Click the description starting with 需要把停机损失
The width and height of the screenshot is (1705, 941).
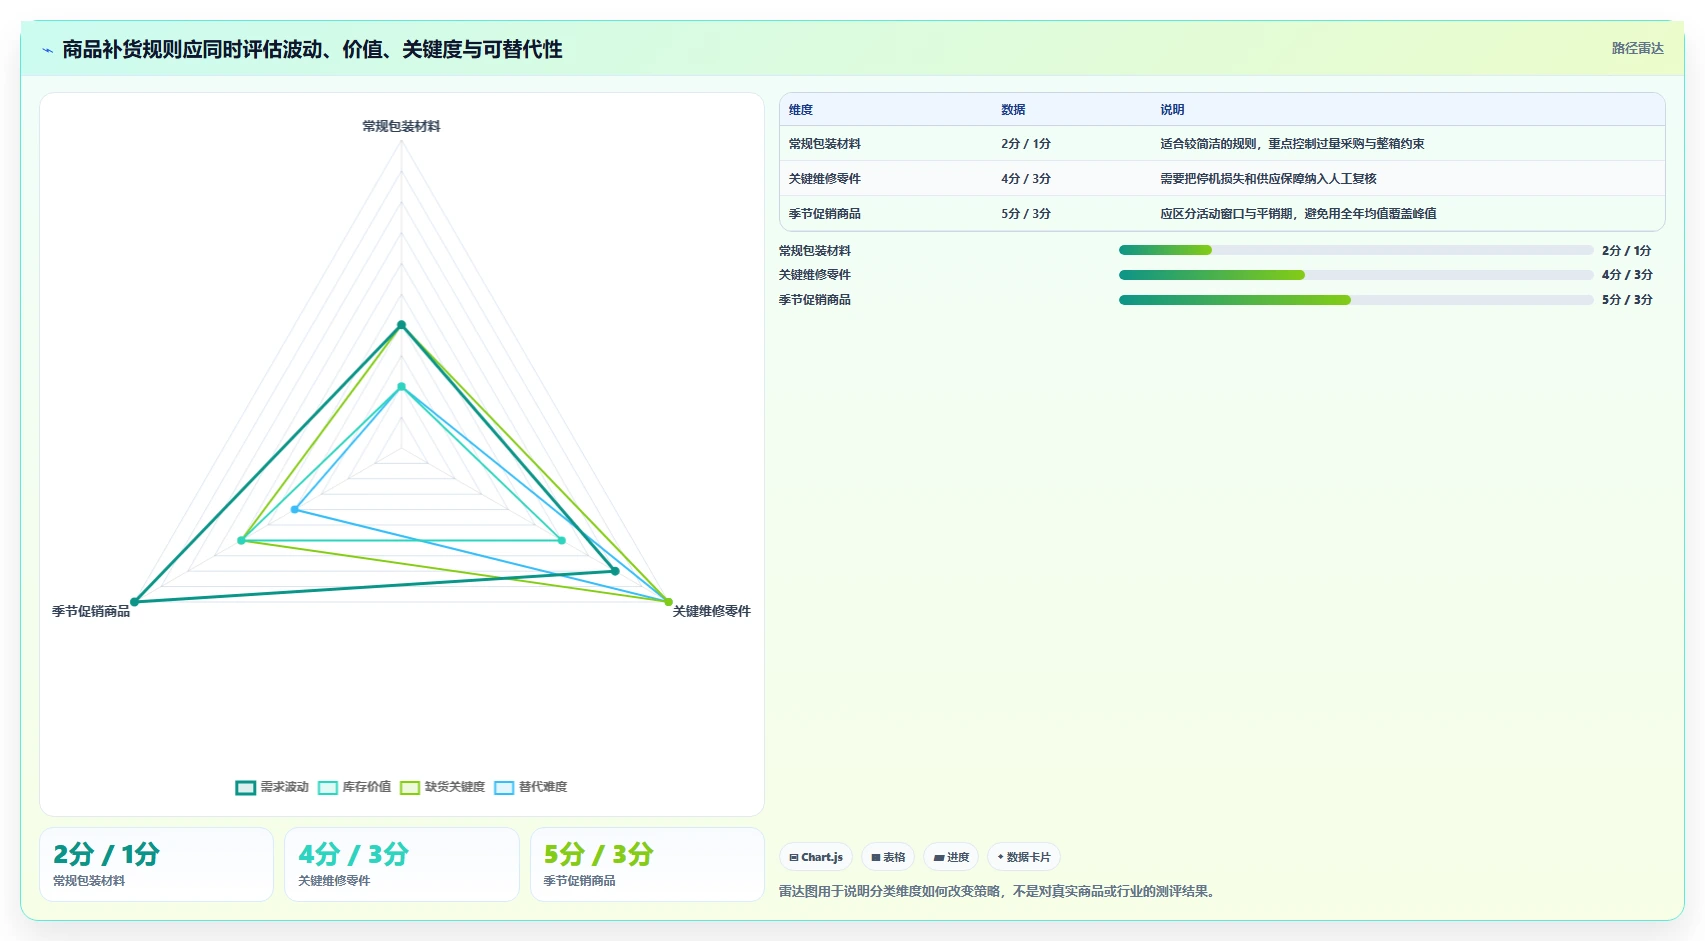tap(1268, 179)
